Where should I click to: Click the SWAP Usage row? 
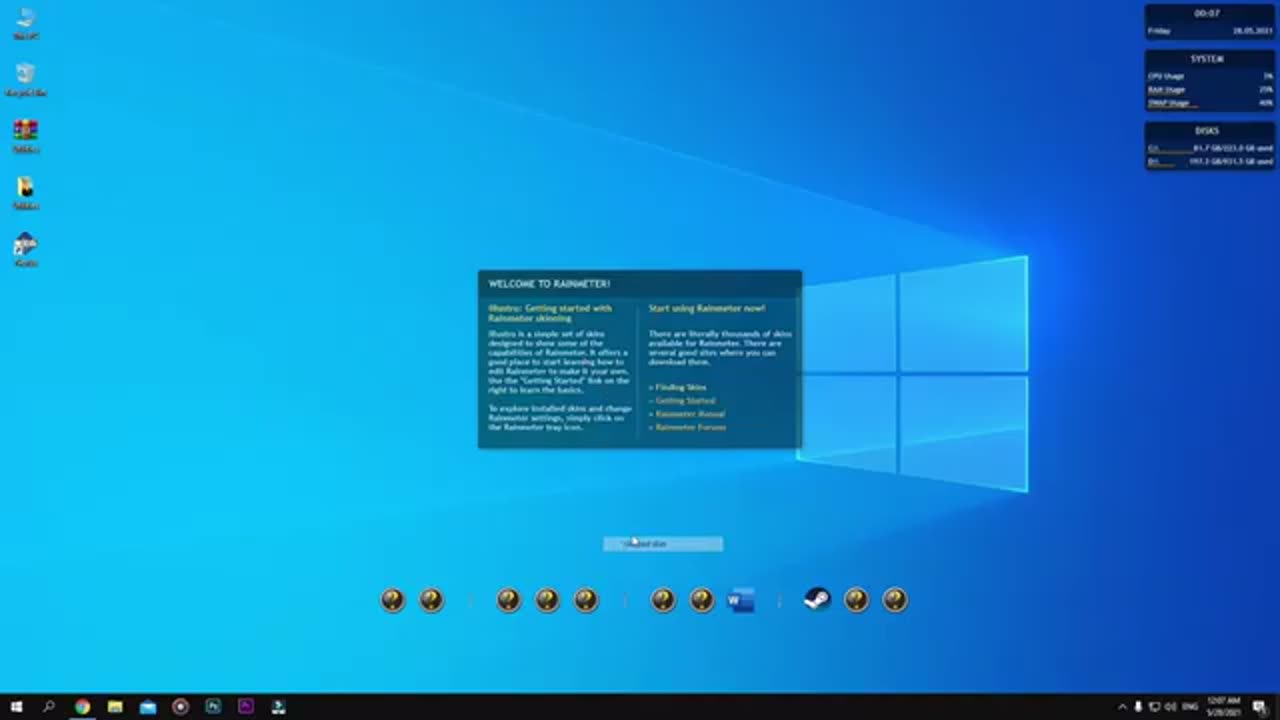coord(1210,103)
